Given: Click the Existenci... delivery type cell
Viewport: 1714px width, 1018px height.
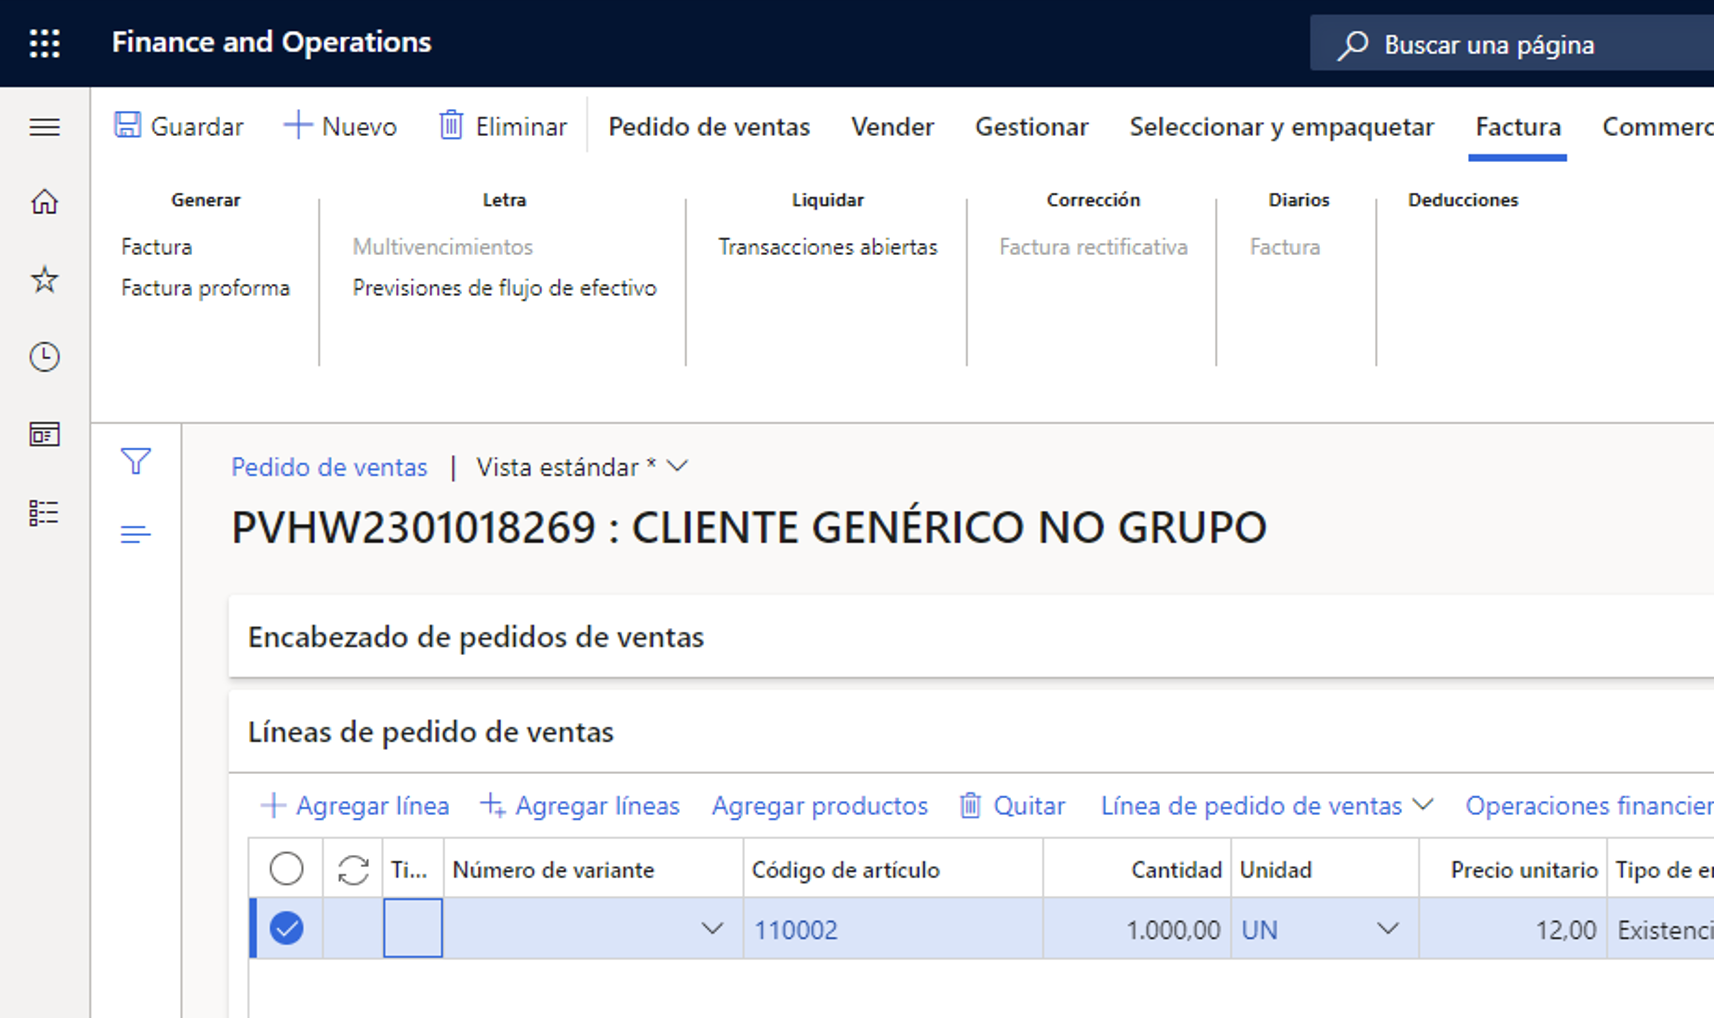Looking at the screenshot, I should (x=1661, y=929).
